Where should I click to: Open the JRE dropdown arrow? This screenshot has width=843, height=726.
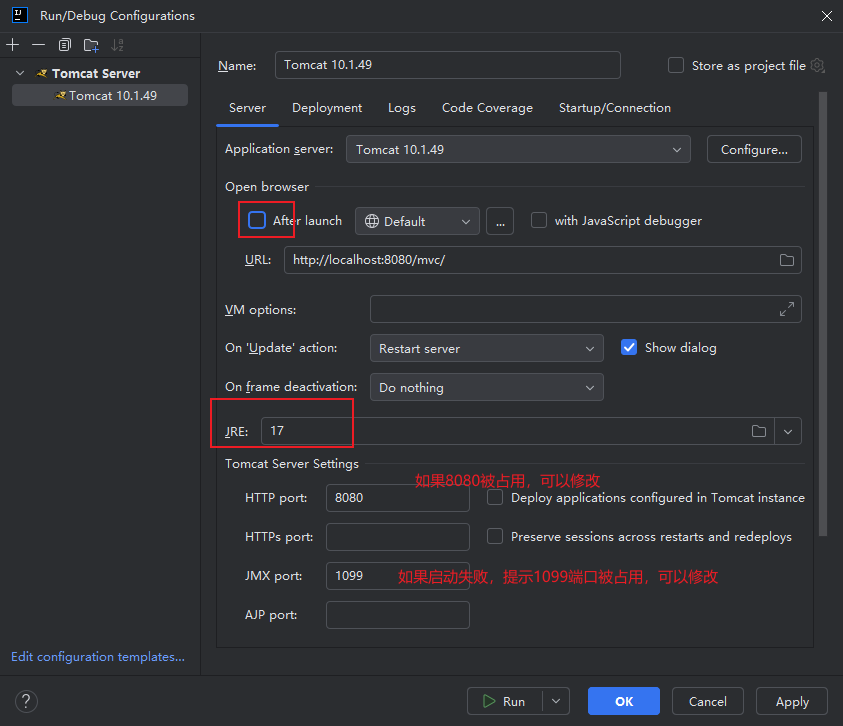788,431
